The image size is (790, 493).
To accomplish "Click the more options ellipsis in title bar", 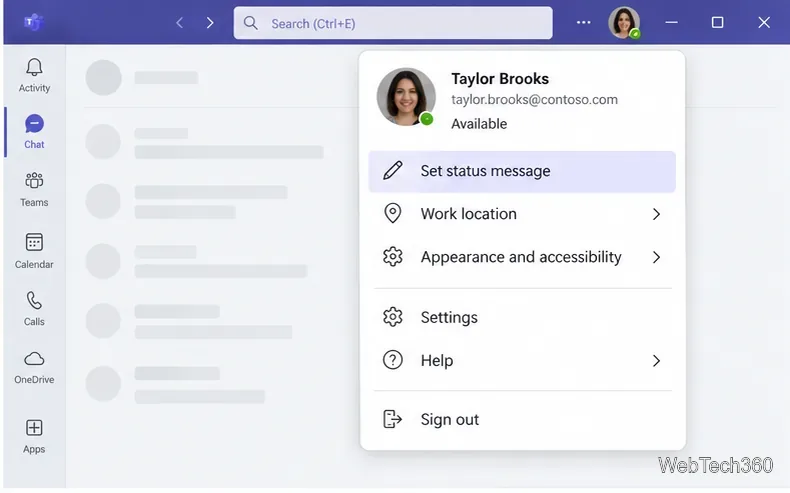I will pyautogui.click(x=583, y=23).
